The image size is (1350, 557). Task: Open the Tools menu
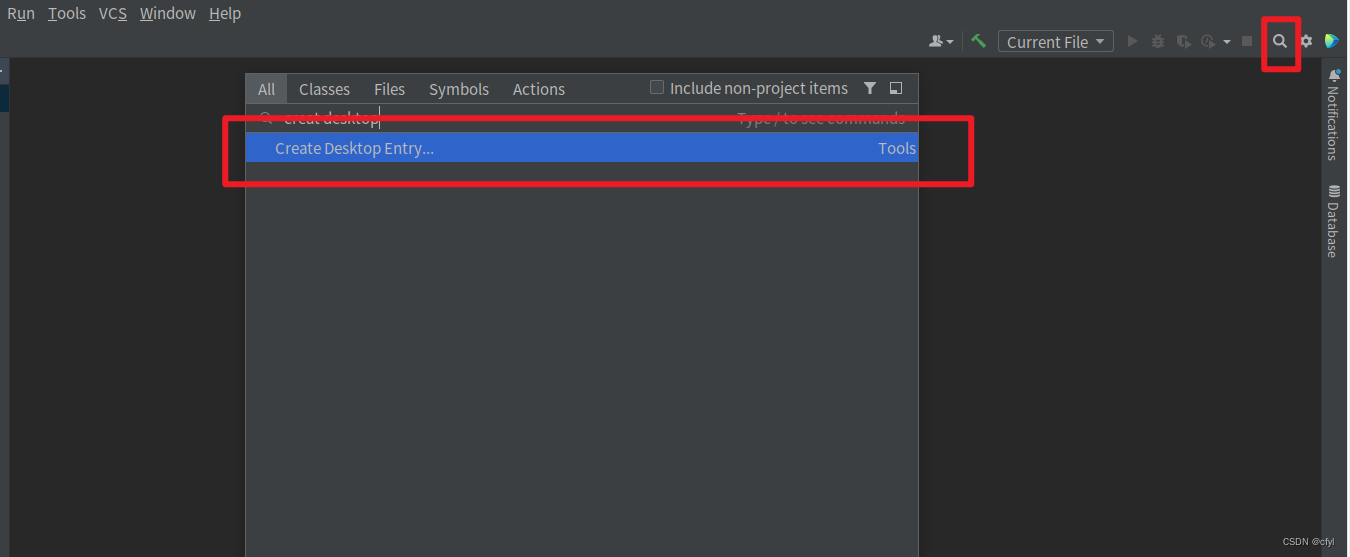(x=67, y=14)
